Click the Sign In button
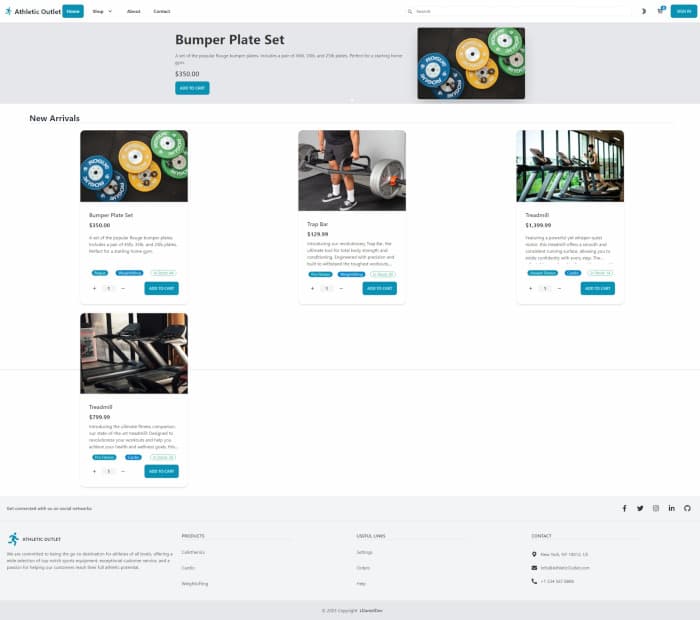 tap(683, 11)
